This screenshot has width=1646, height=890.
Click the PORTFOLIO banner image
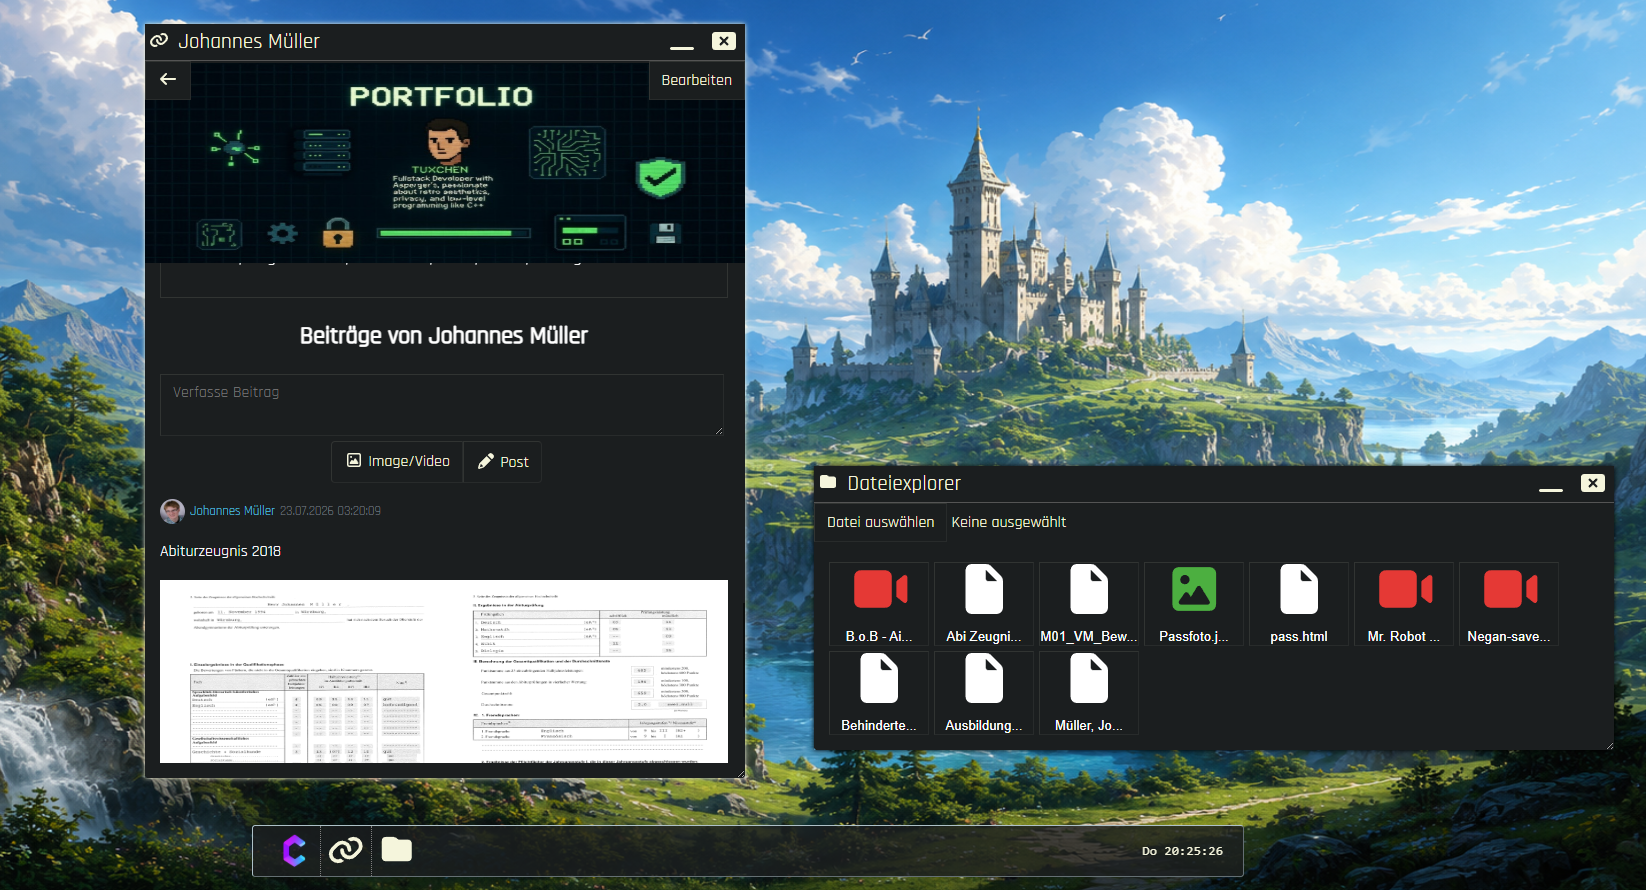445,162
